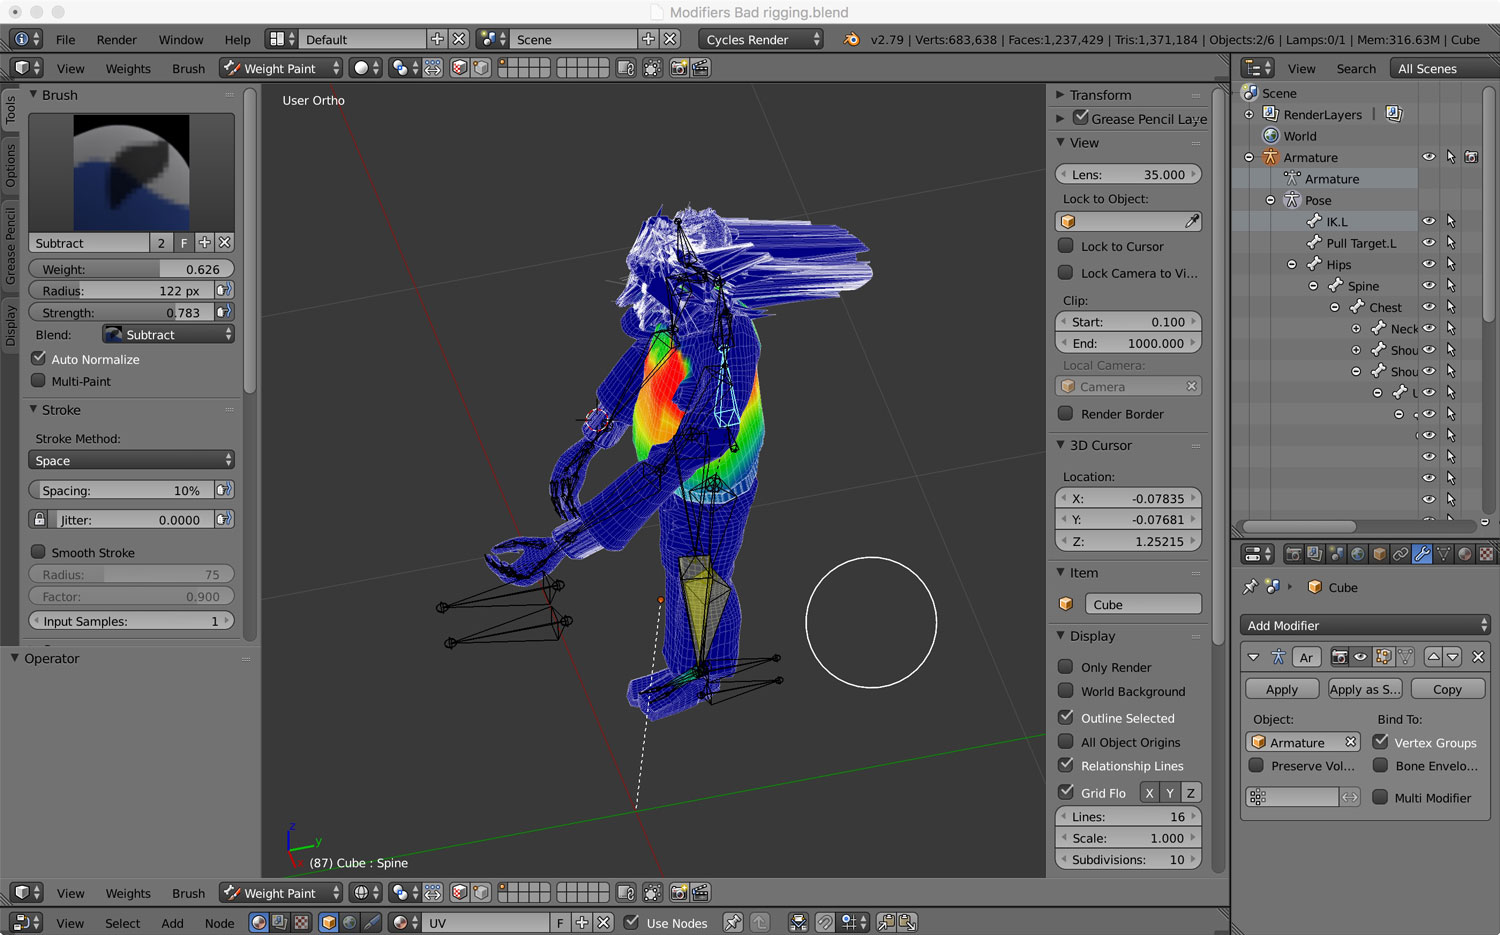Disable the Auto Normalize checkbox
Viewport: 1500px width, 935px height.
39,359
